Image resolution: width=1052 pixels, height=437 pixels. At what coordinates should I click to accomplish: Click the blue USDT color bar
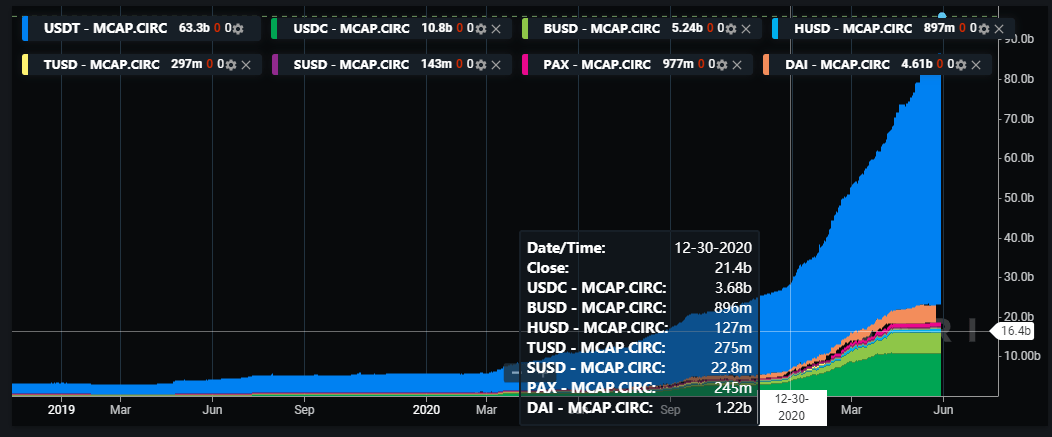25,29
